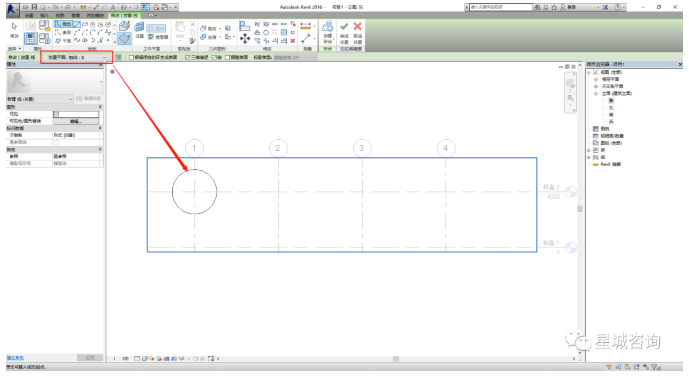Click the Open file icon in quick access toolbar

26,7
